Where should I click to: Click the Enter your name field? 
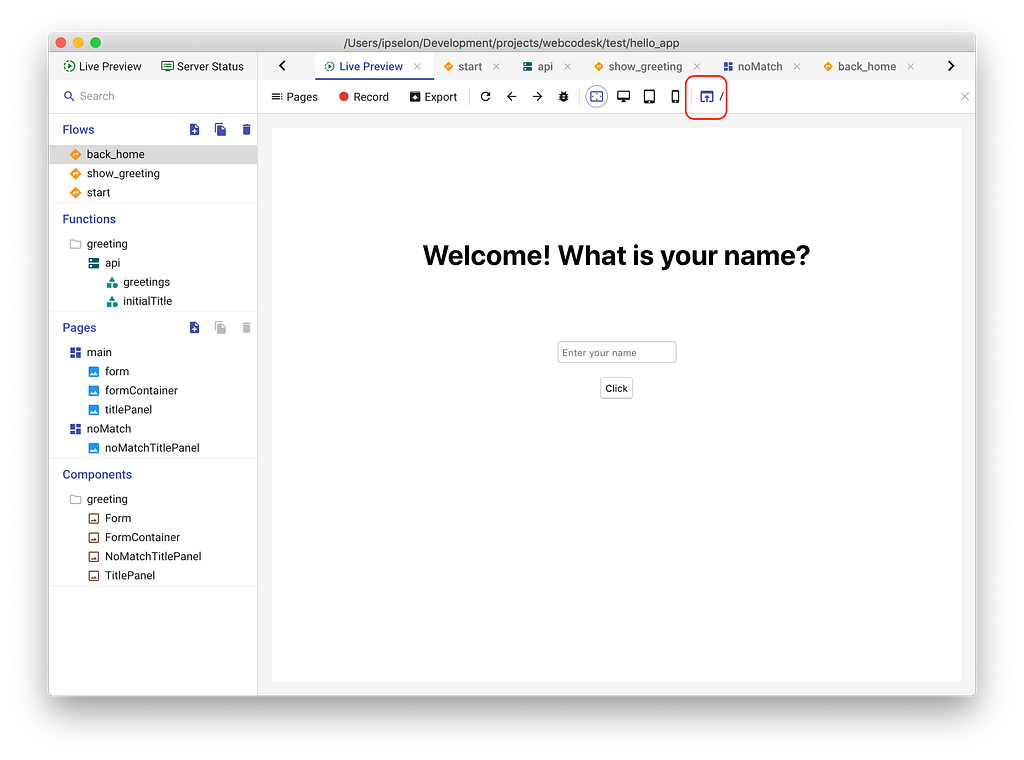(616, 353)
